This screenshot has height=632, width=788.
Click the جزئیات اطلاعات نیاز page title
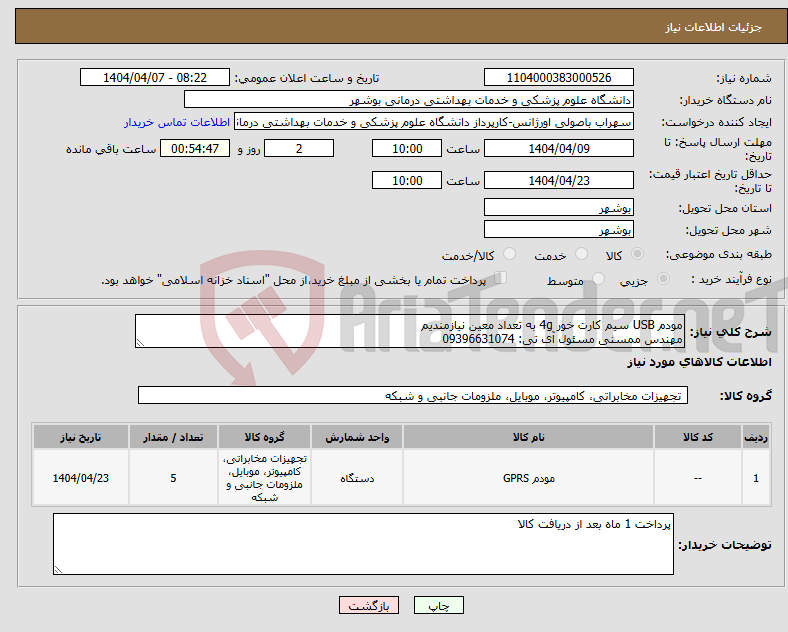click(713, 27)
